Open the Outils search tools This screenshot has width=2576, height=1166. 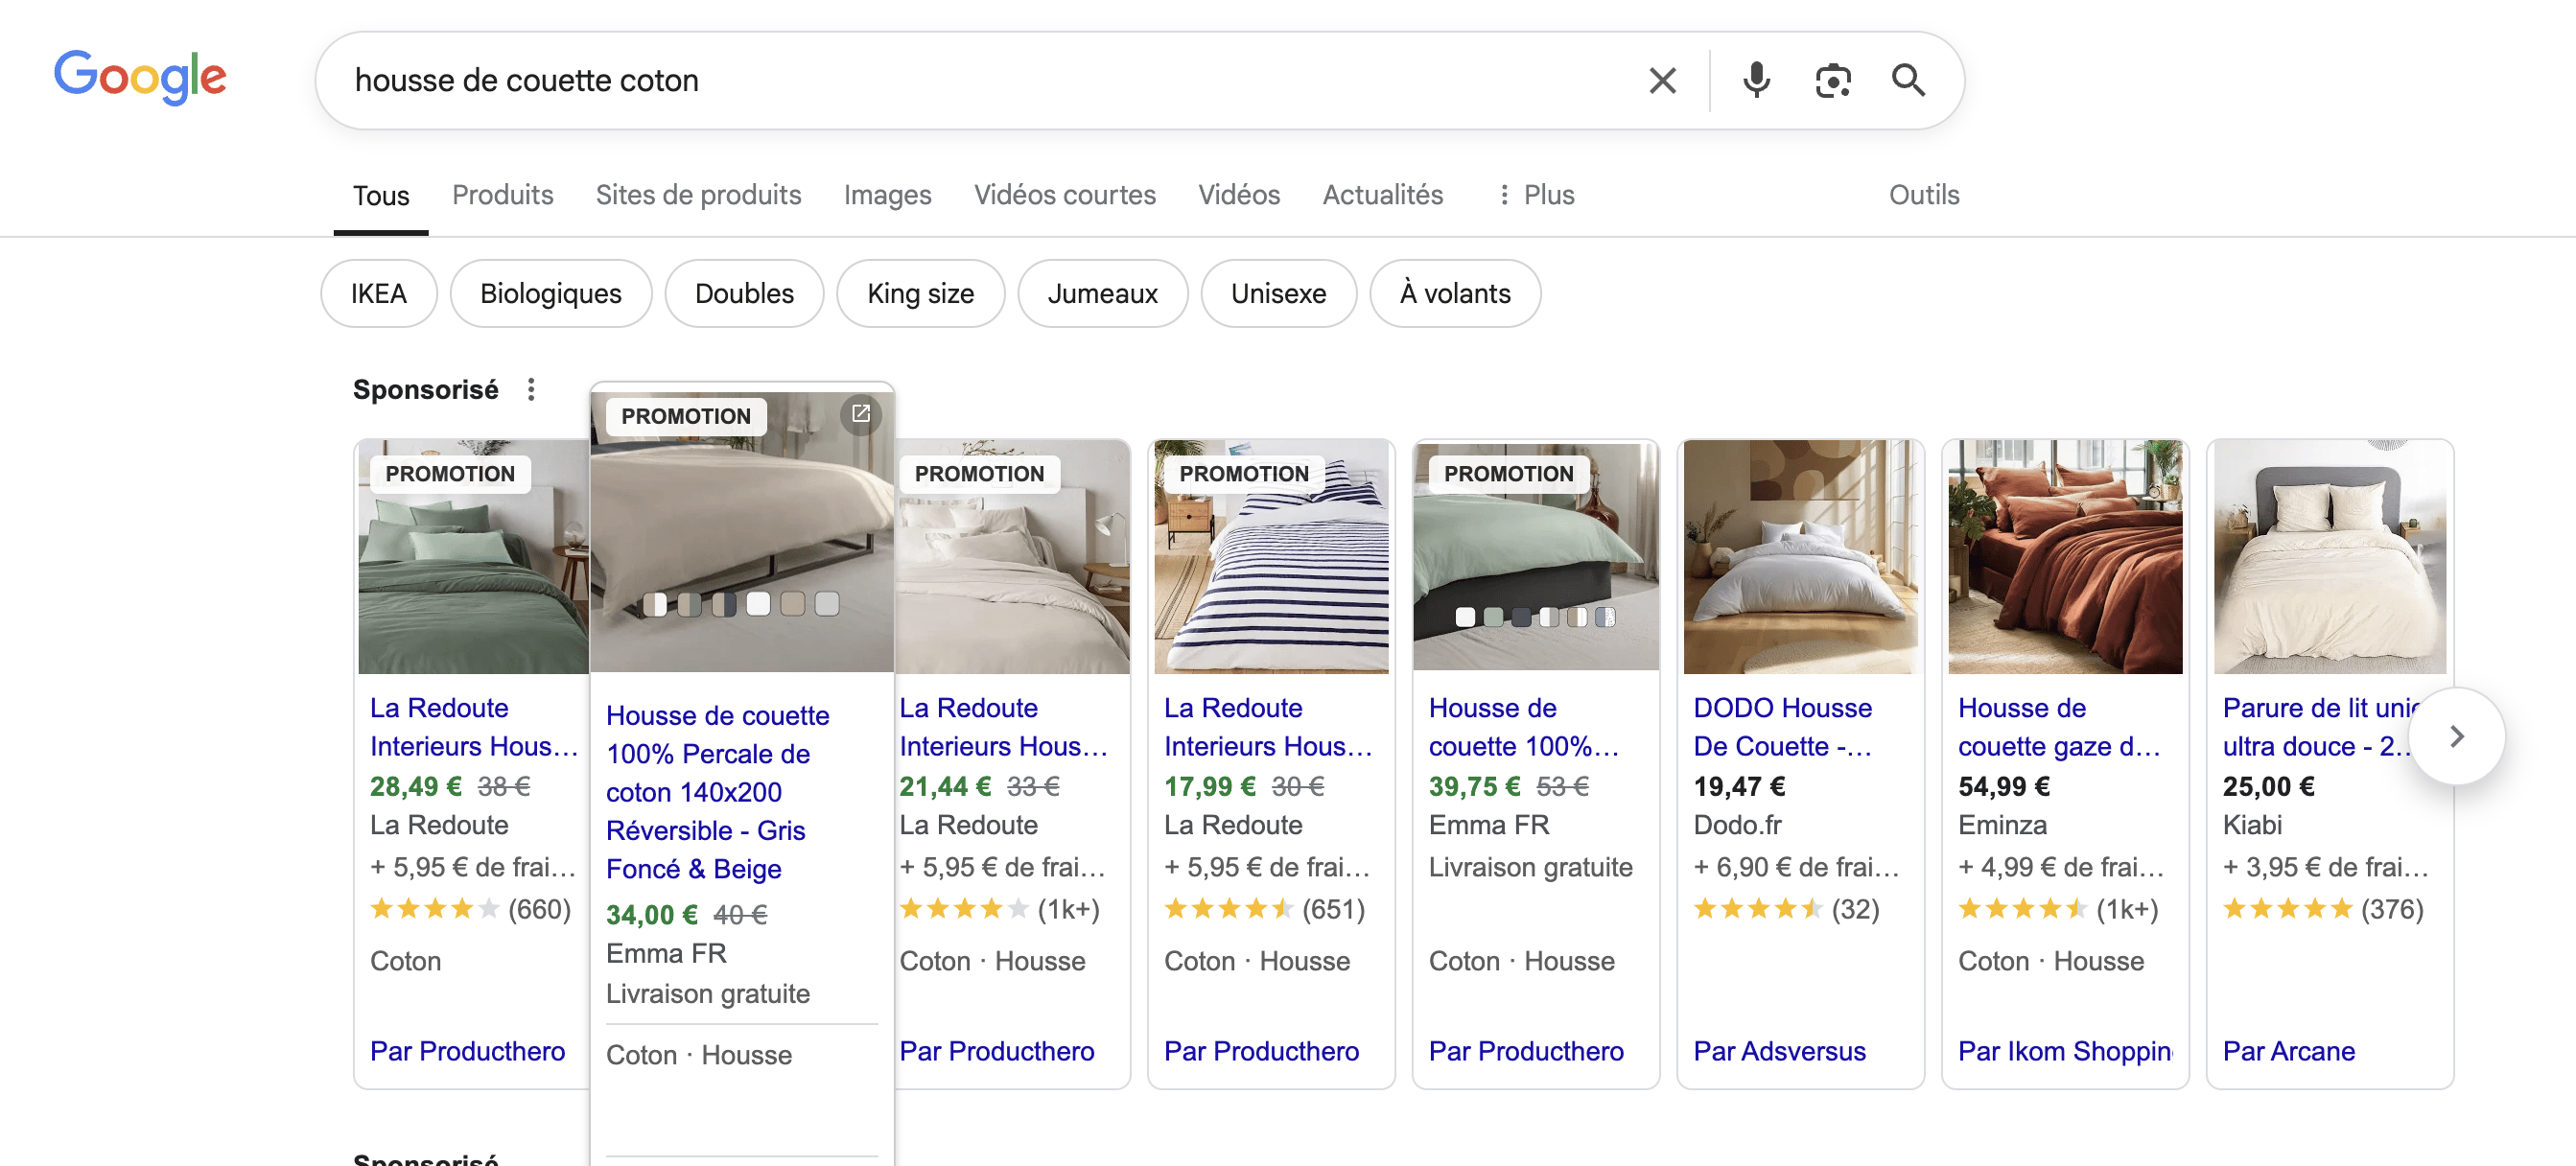click(1923, 195)
